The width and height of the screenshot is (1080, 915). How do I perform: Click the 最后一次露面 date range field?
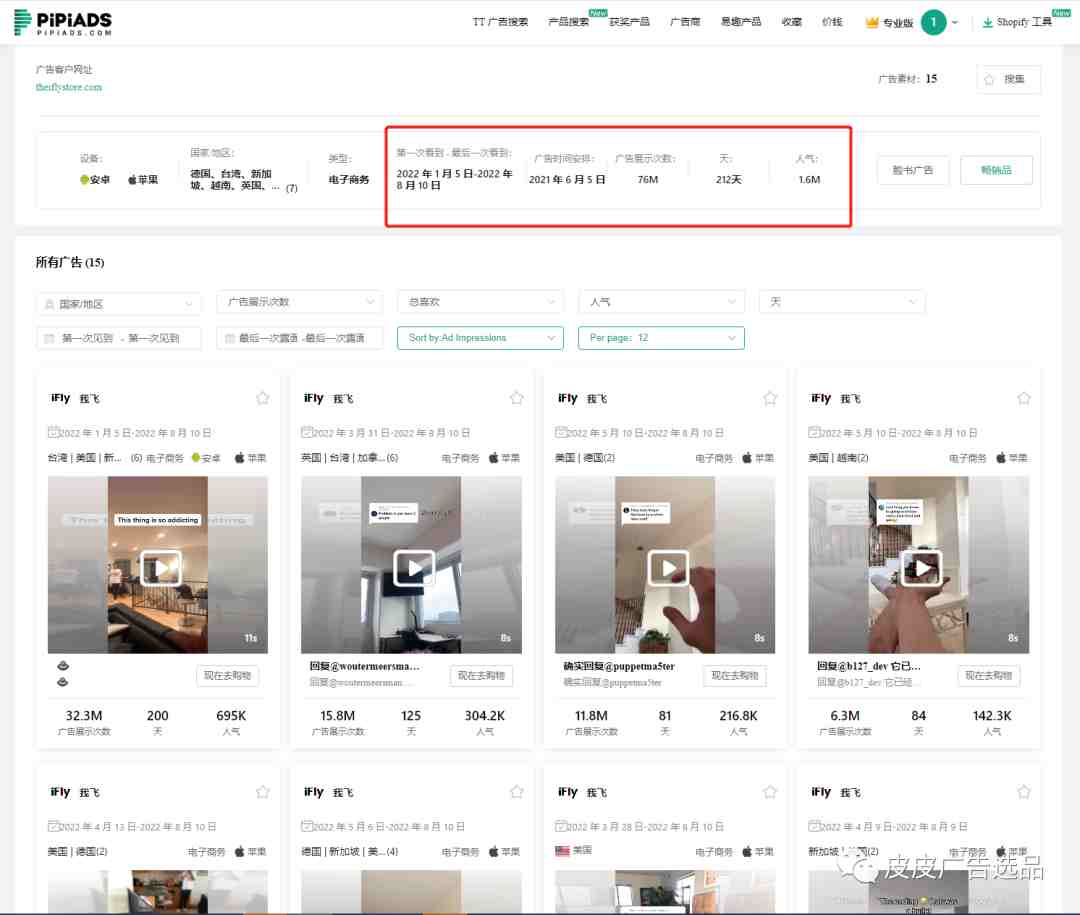300,338
